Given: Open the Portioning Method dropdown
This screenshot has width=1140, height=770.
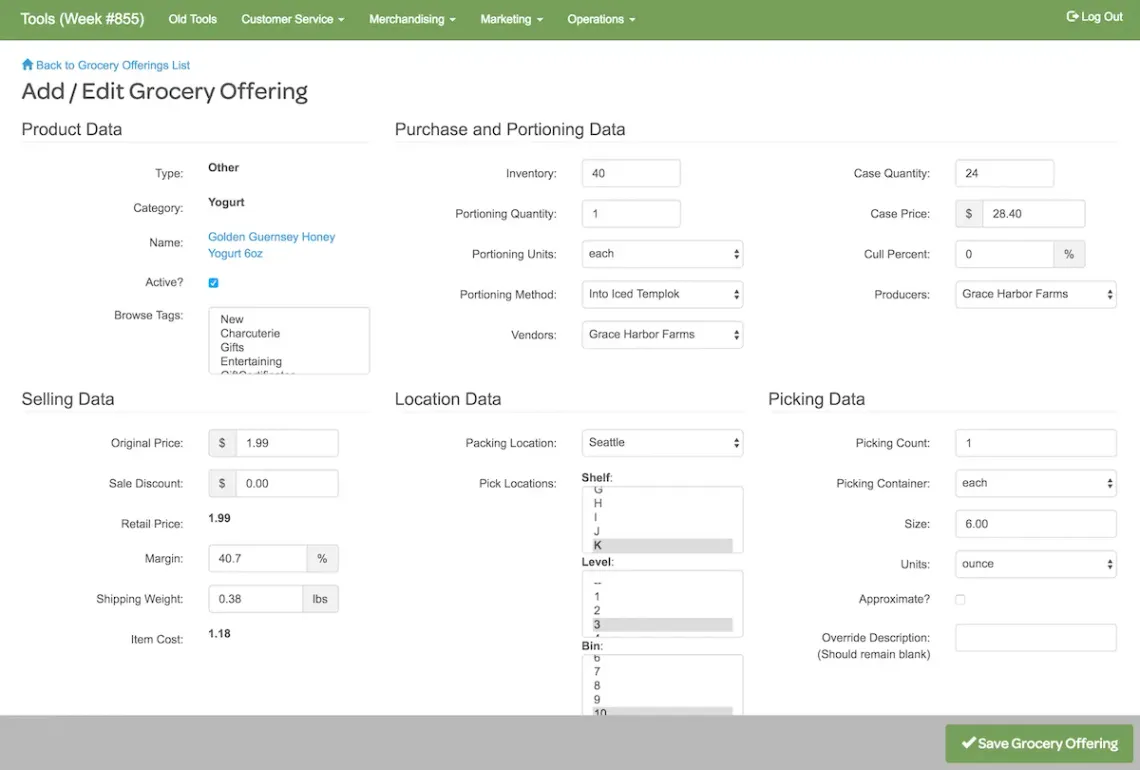Looking at the screenshot, I should point(662,294).
